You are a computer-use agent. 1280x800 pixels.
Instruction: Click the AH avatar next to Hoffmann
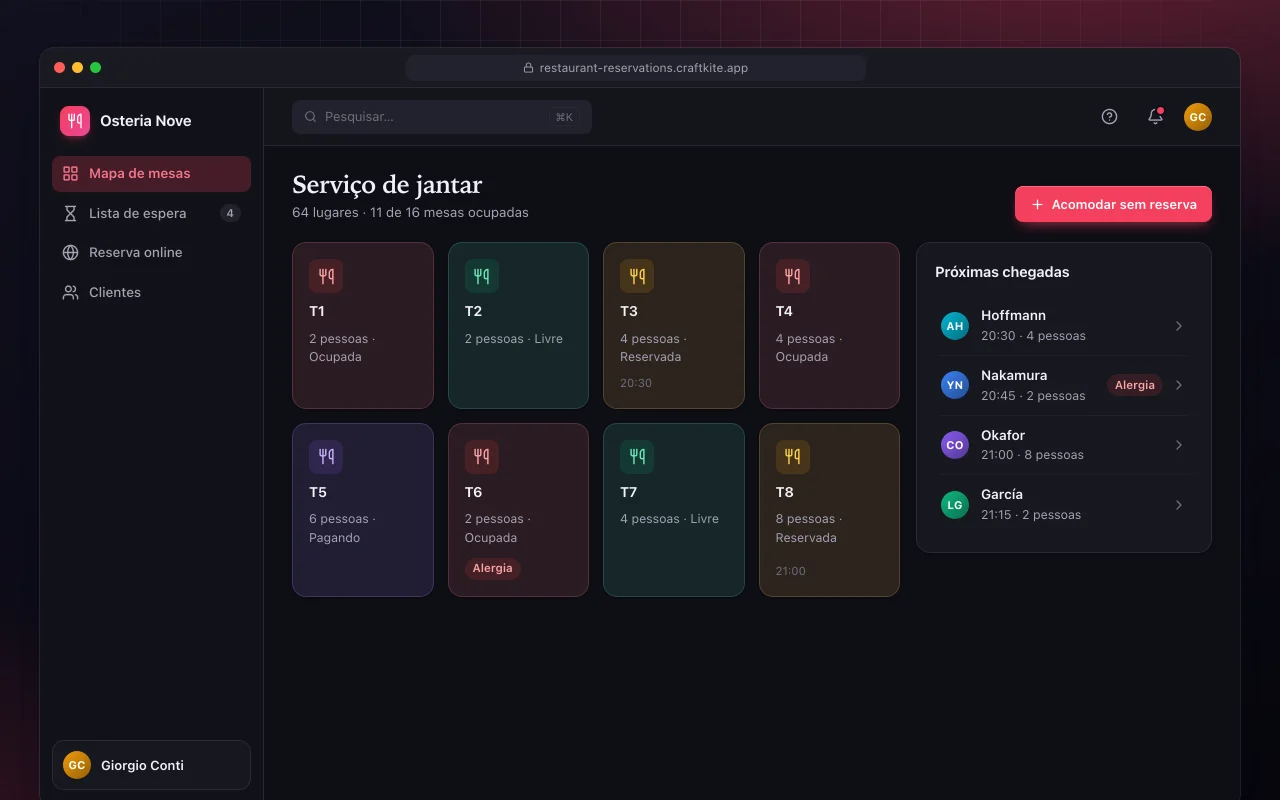(x=955, y=326)
